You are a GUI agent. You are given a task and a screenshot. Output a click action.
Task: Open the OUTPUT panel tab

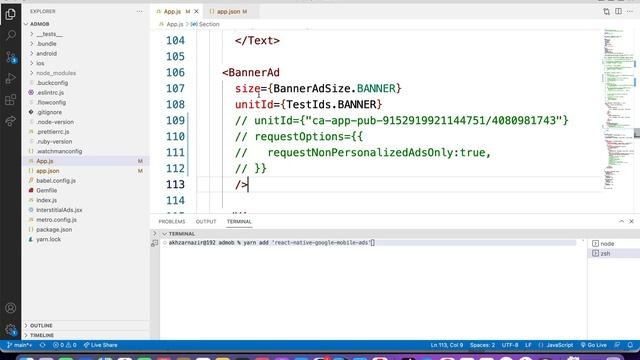point(206,222)
